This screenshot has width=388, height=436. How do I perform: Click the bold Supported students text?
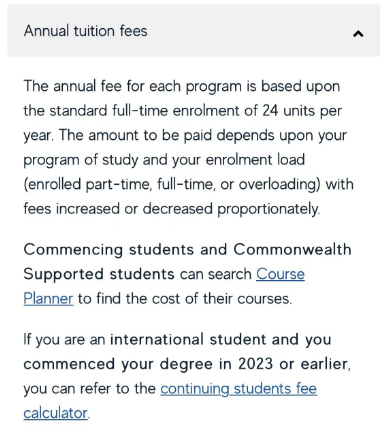click(x=99, y=274)
